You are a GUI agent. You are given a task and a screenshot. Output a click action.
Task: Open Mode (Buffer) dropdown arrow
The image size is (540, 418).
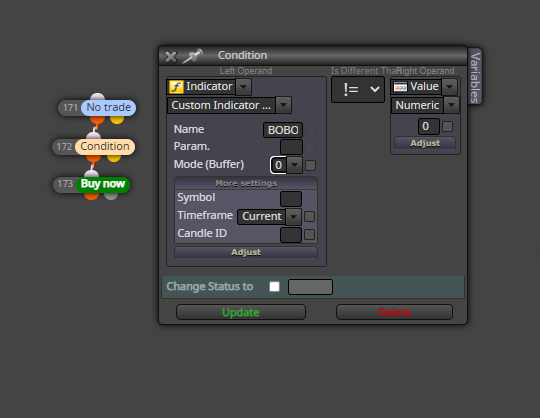[294, 165]
